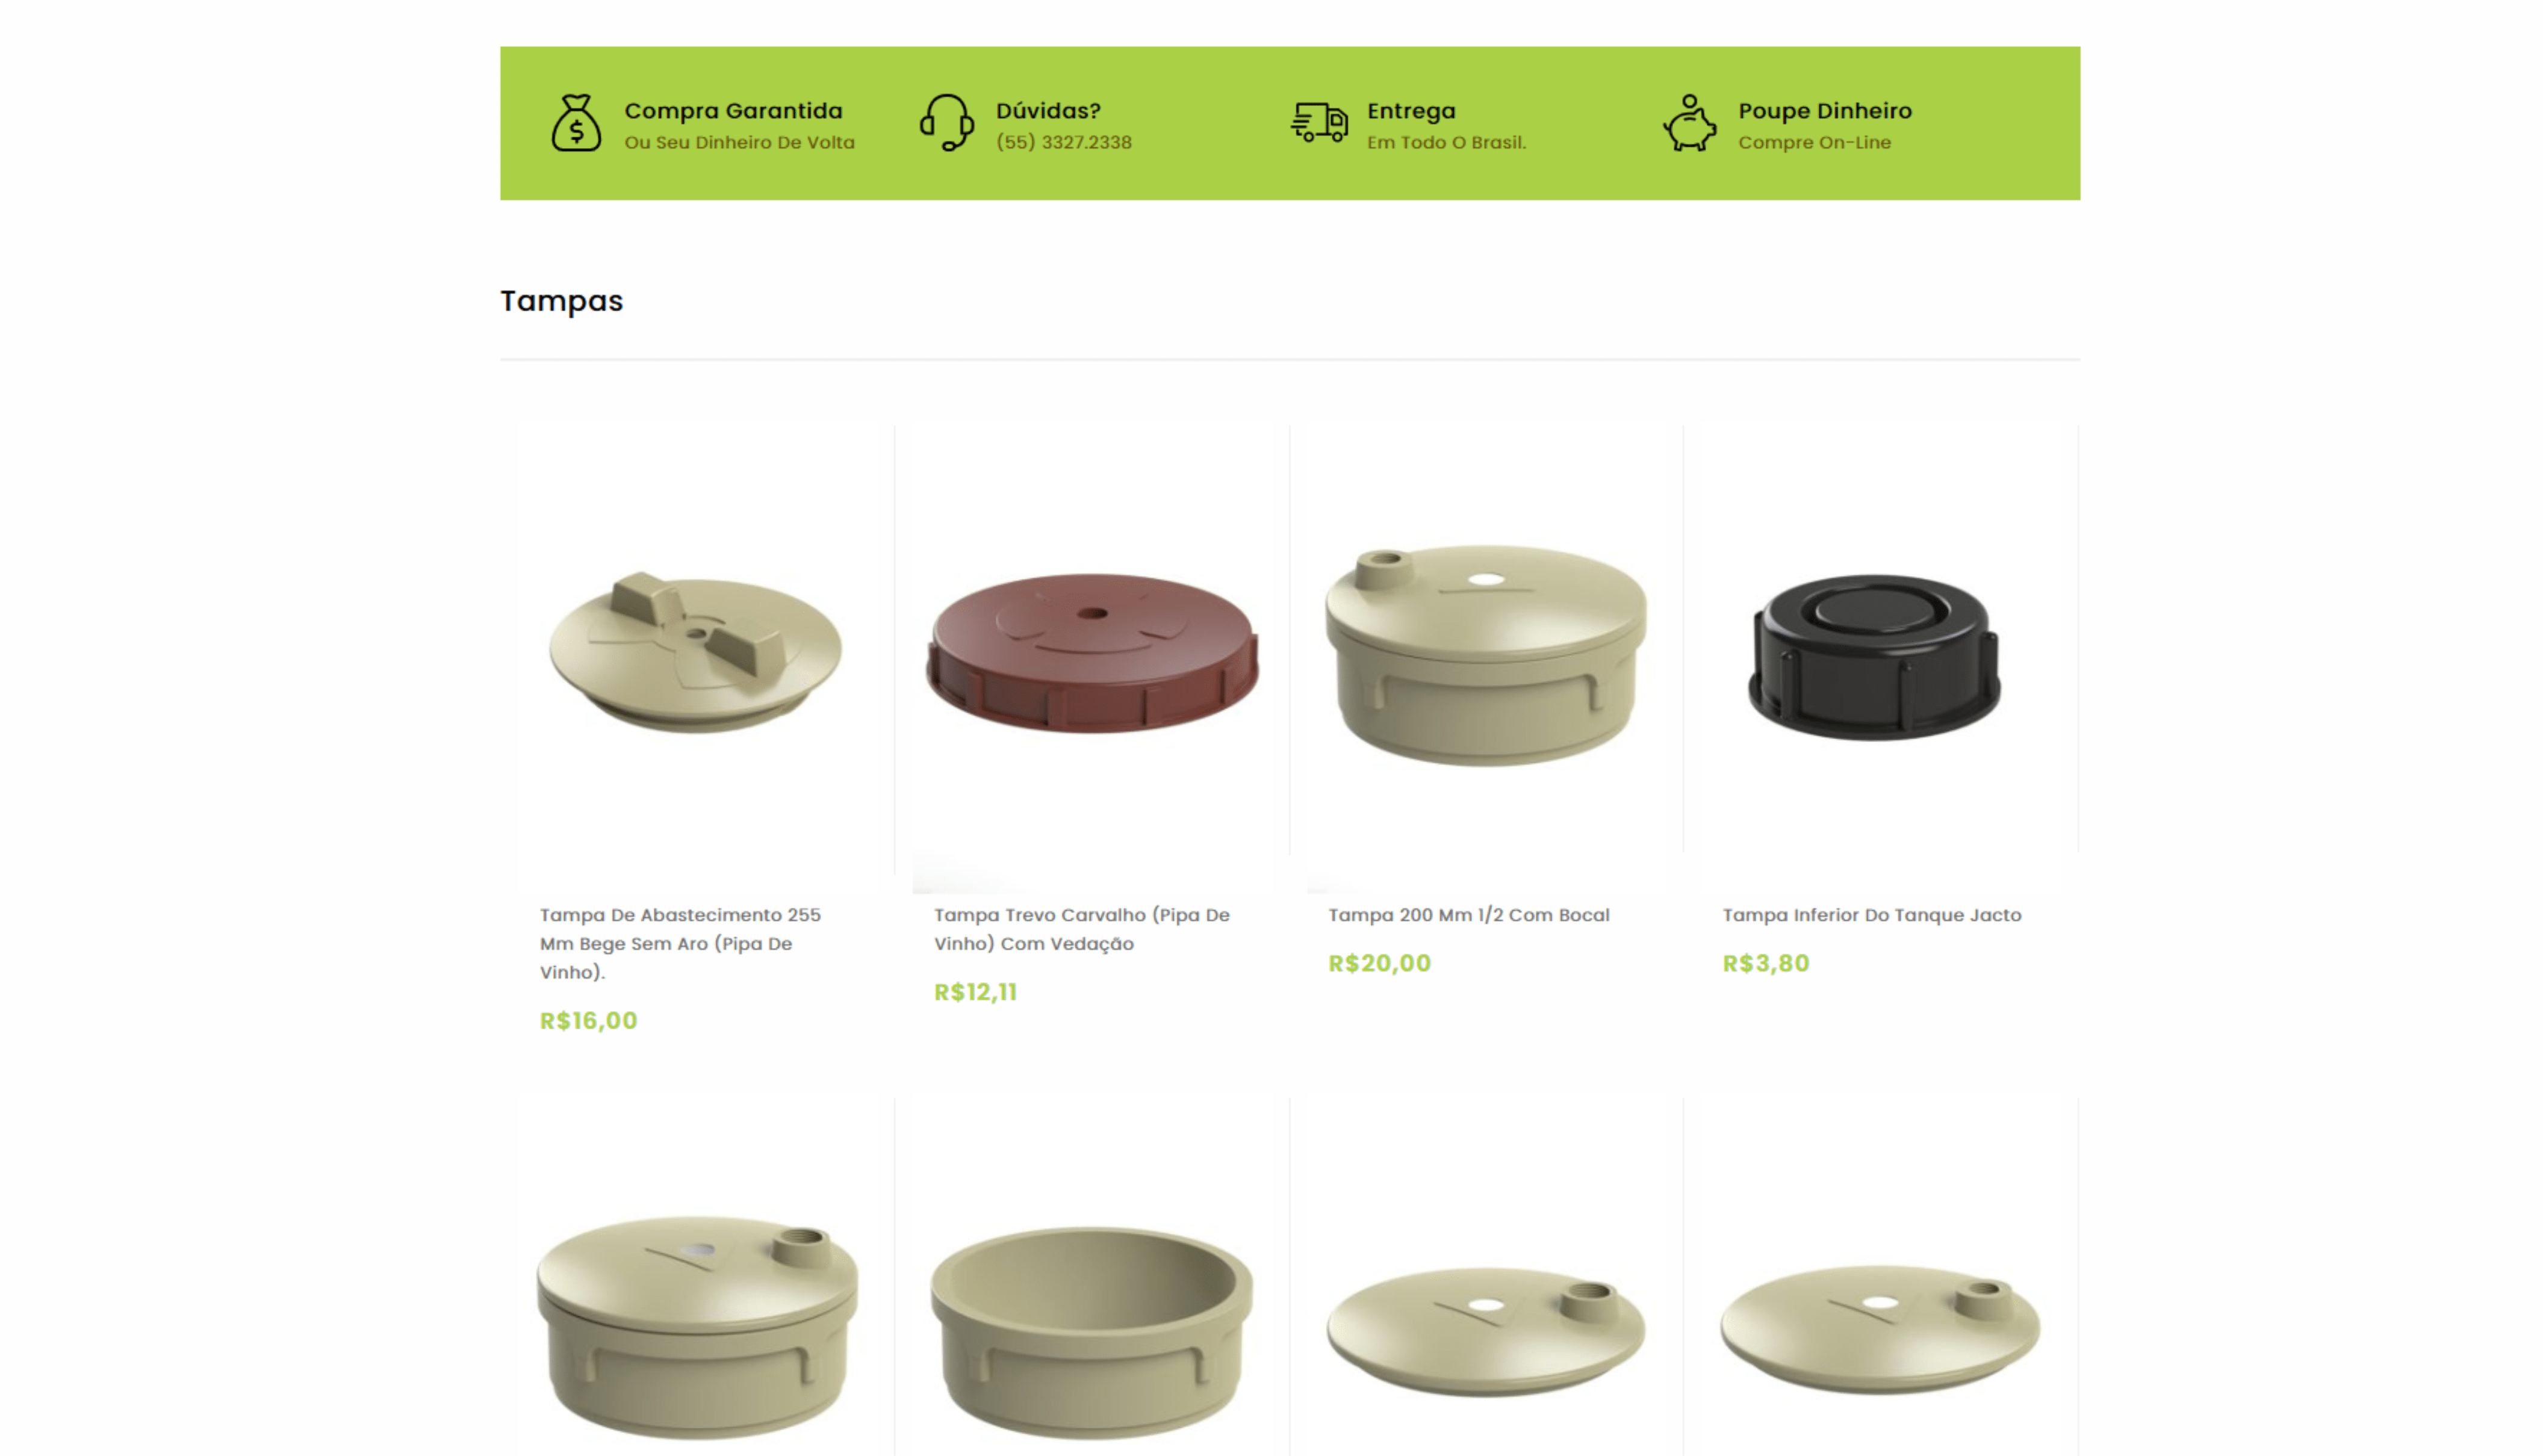The image size is (2543, 1456).
Task: Open the Tampa 200 Mm Com Bocal image
Action: [1486, 656]
